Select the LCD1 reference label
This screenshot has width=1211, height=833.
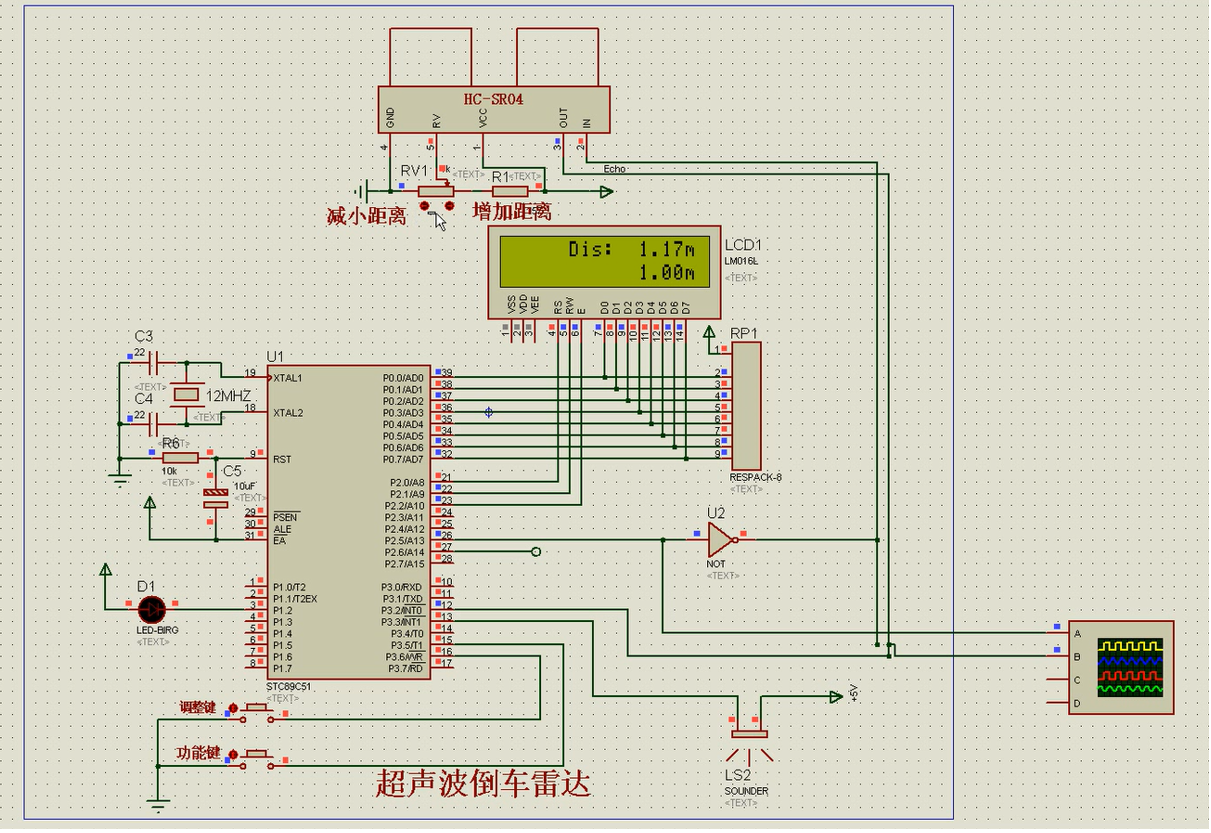pos(743,245)
